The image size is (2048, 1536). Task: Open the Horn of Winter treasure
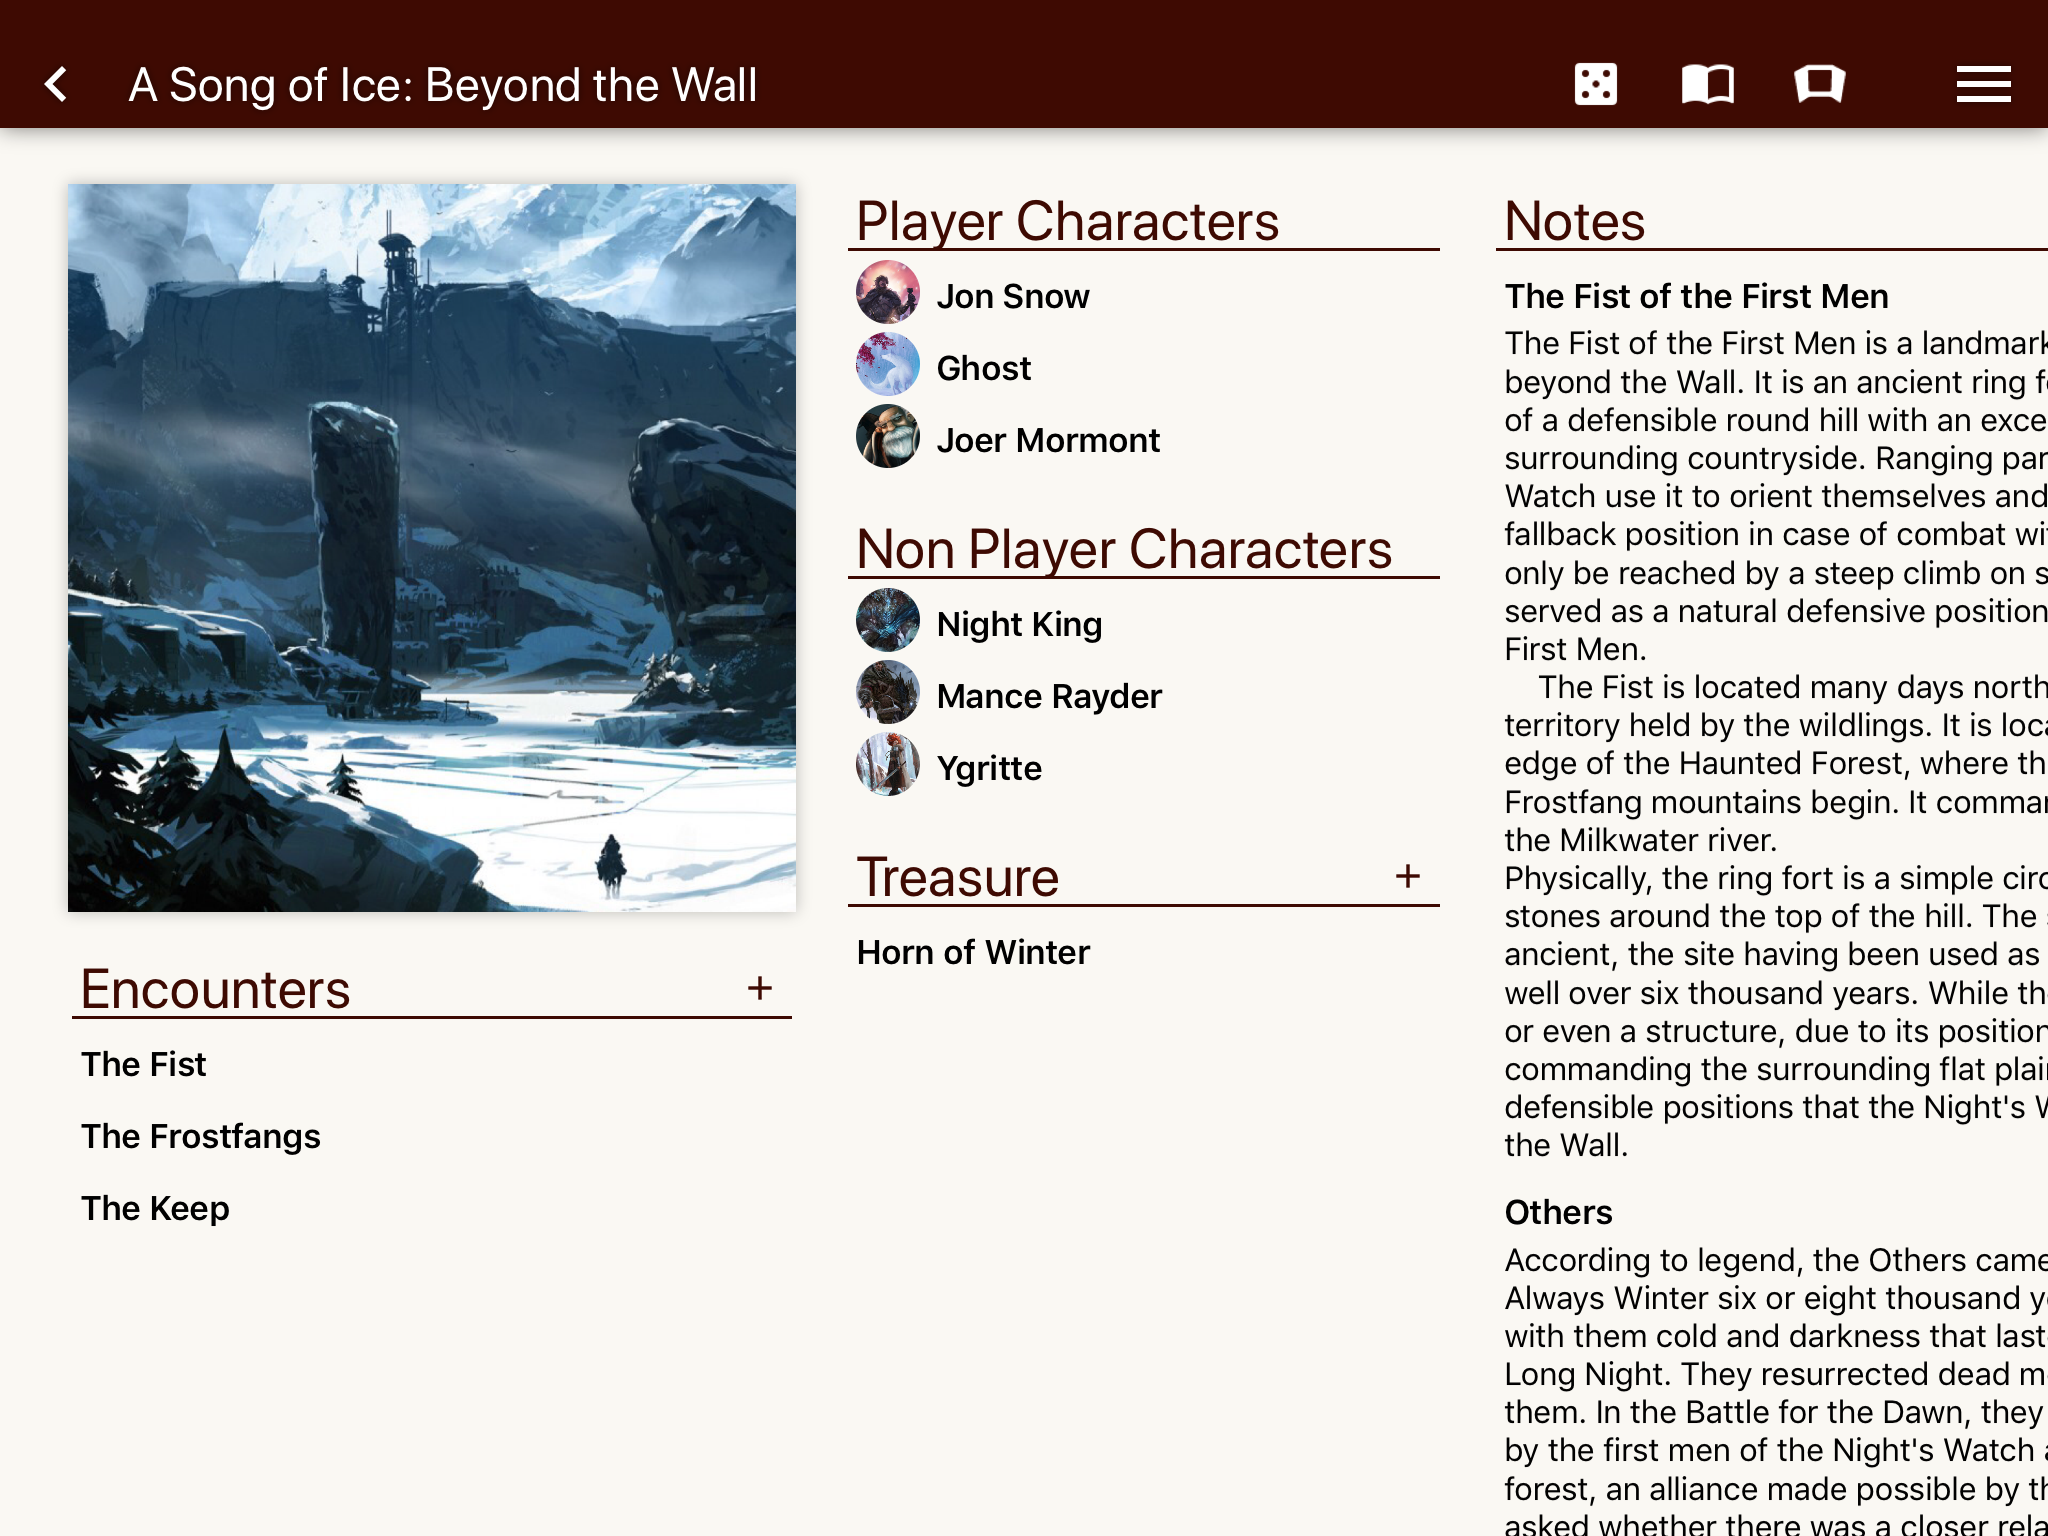tap(973, 952)
